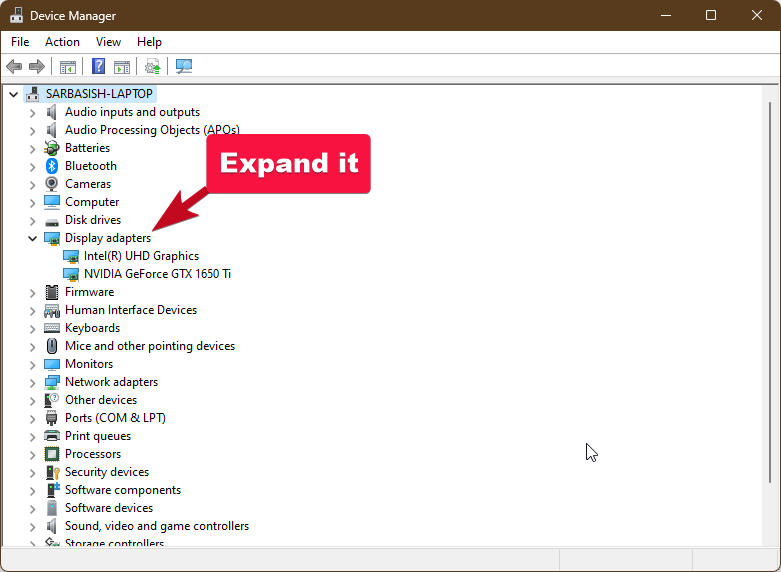Click the Software devices icon
The width and height of the screenshot is (781, 572).
52,508
